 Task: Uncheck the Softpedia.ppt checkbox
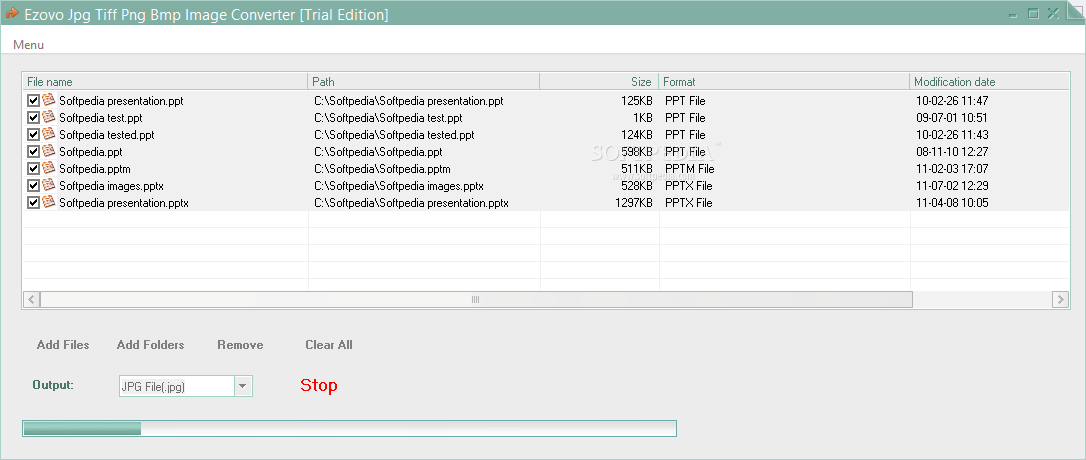pyautogui.click(x=33, y=152)
